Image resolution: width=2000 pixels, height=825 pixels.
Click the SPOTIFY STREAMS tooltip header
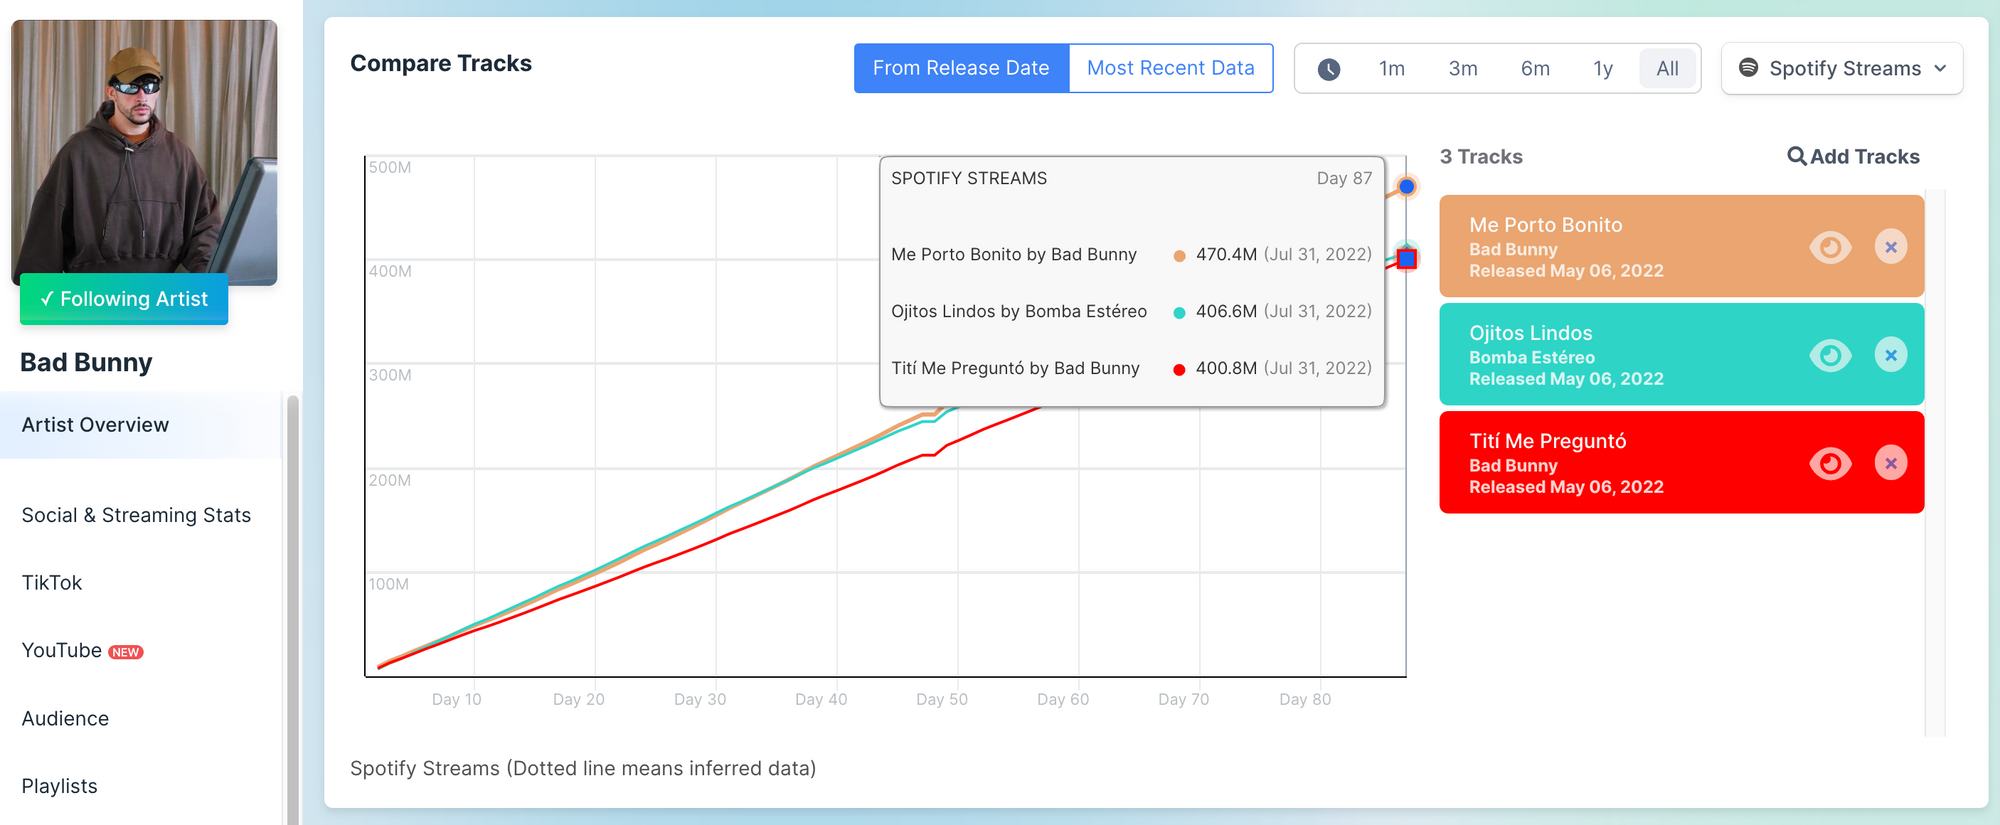[x=969, y=178]
